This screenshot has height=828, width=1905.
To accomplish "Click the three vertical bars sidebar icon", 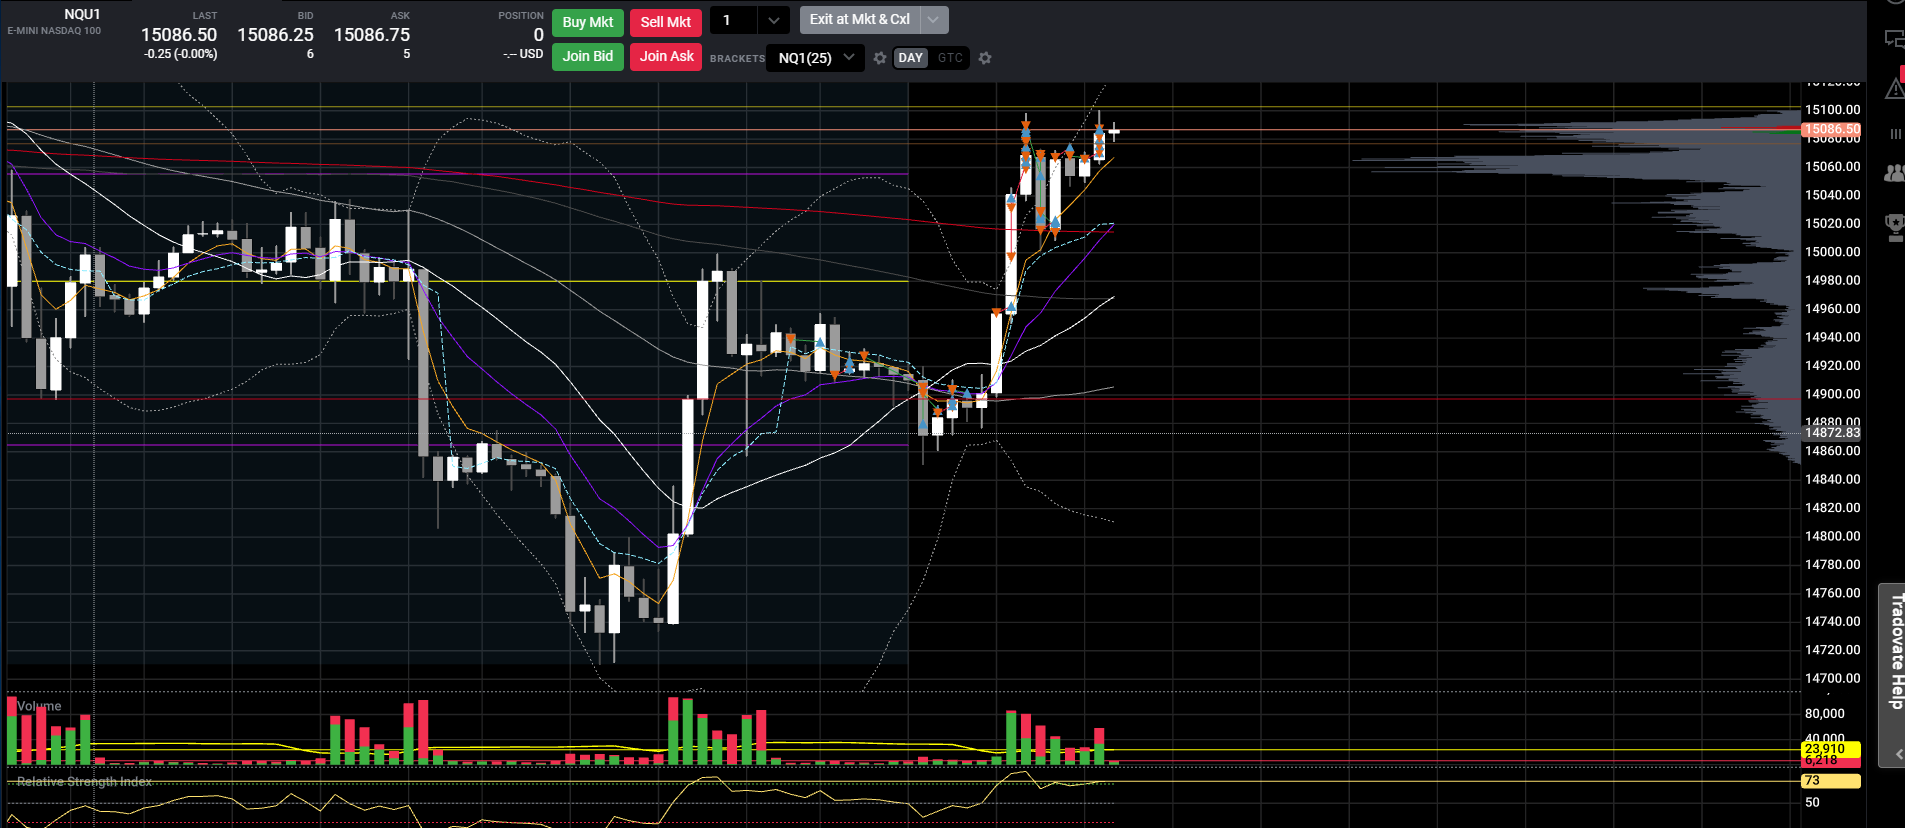I will pos(1895,133).
